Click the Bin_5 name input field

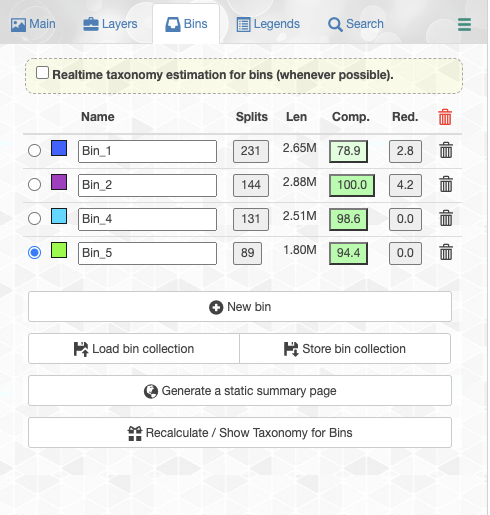coord(147,253)
